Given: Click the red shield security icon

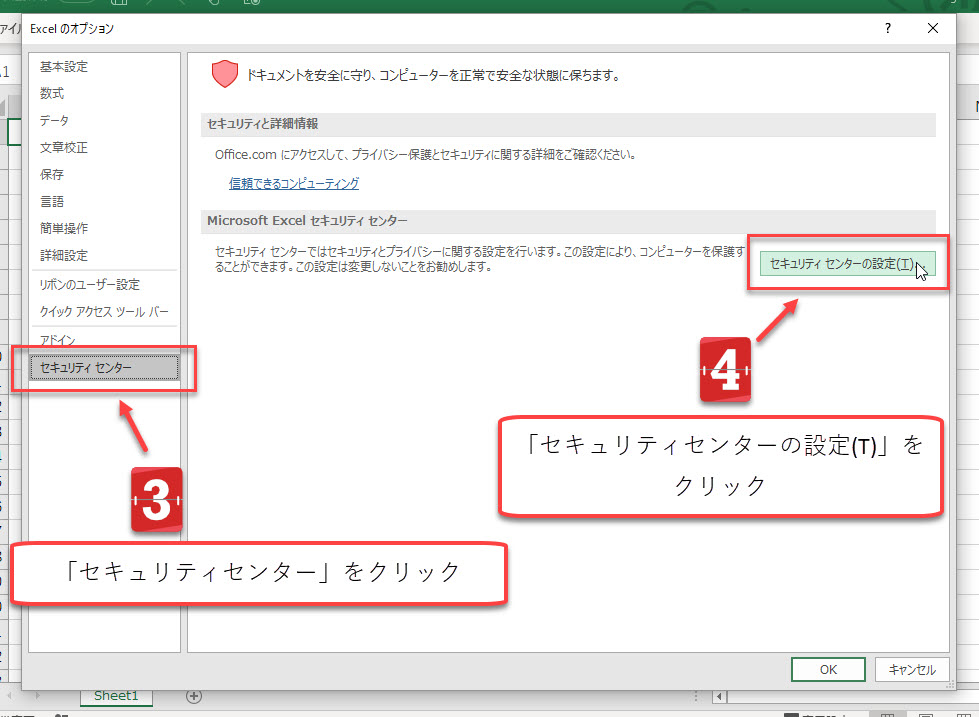Looking at the screenshot, I should click(x=224, y=74).
